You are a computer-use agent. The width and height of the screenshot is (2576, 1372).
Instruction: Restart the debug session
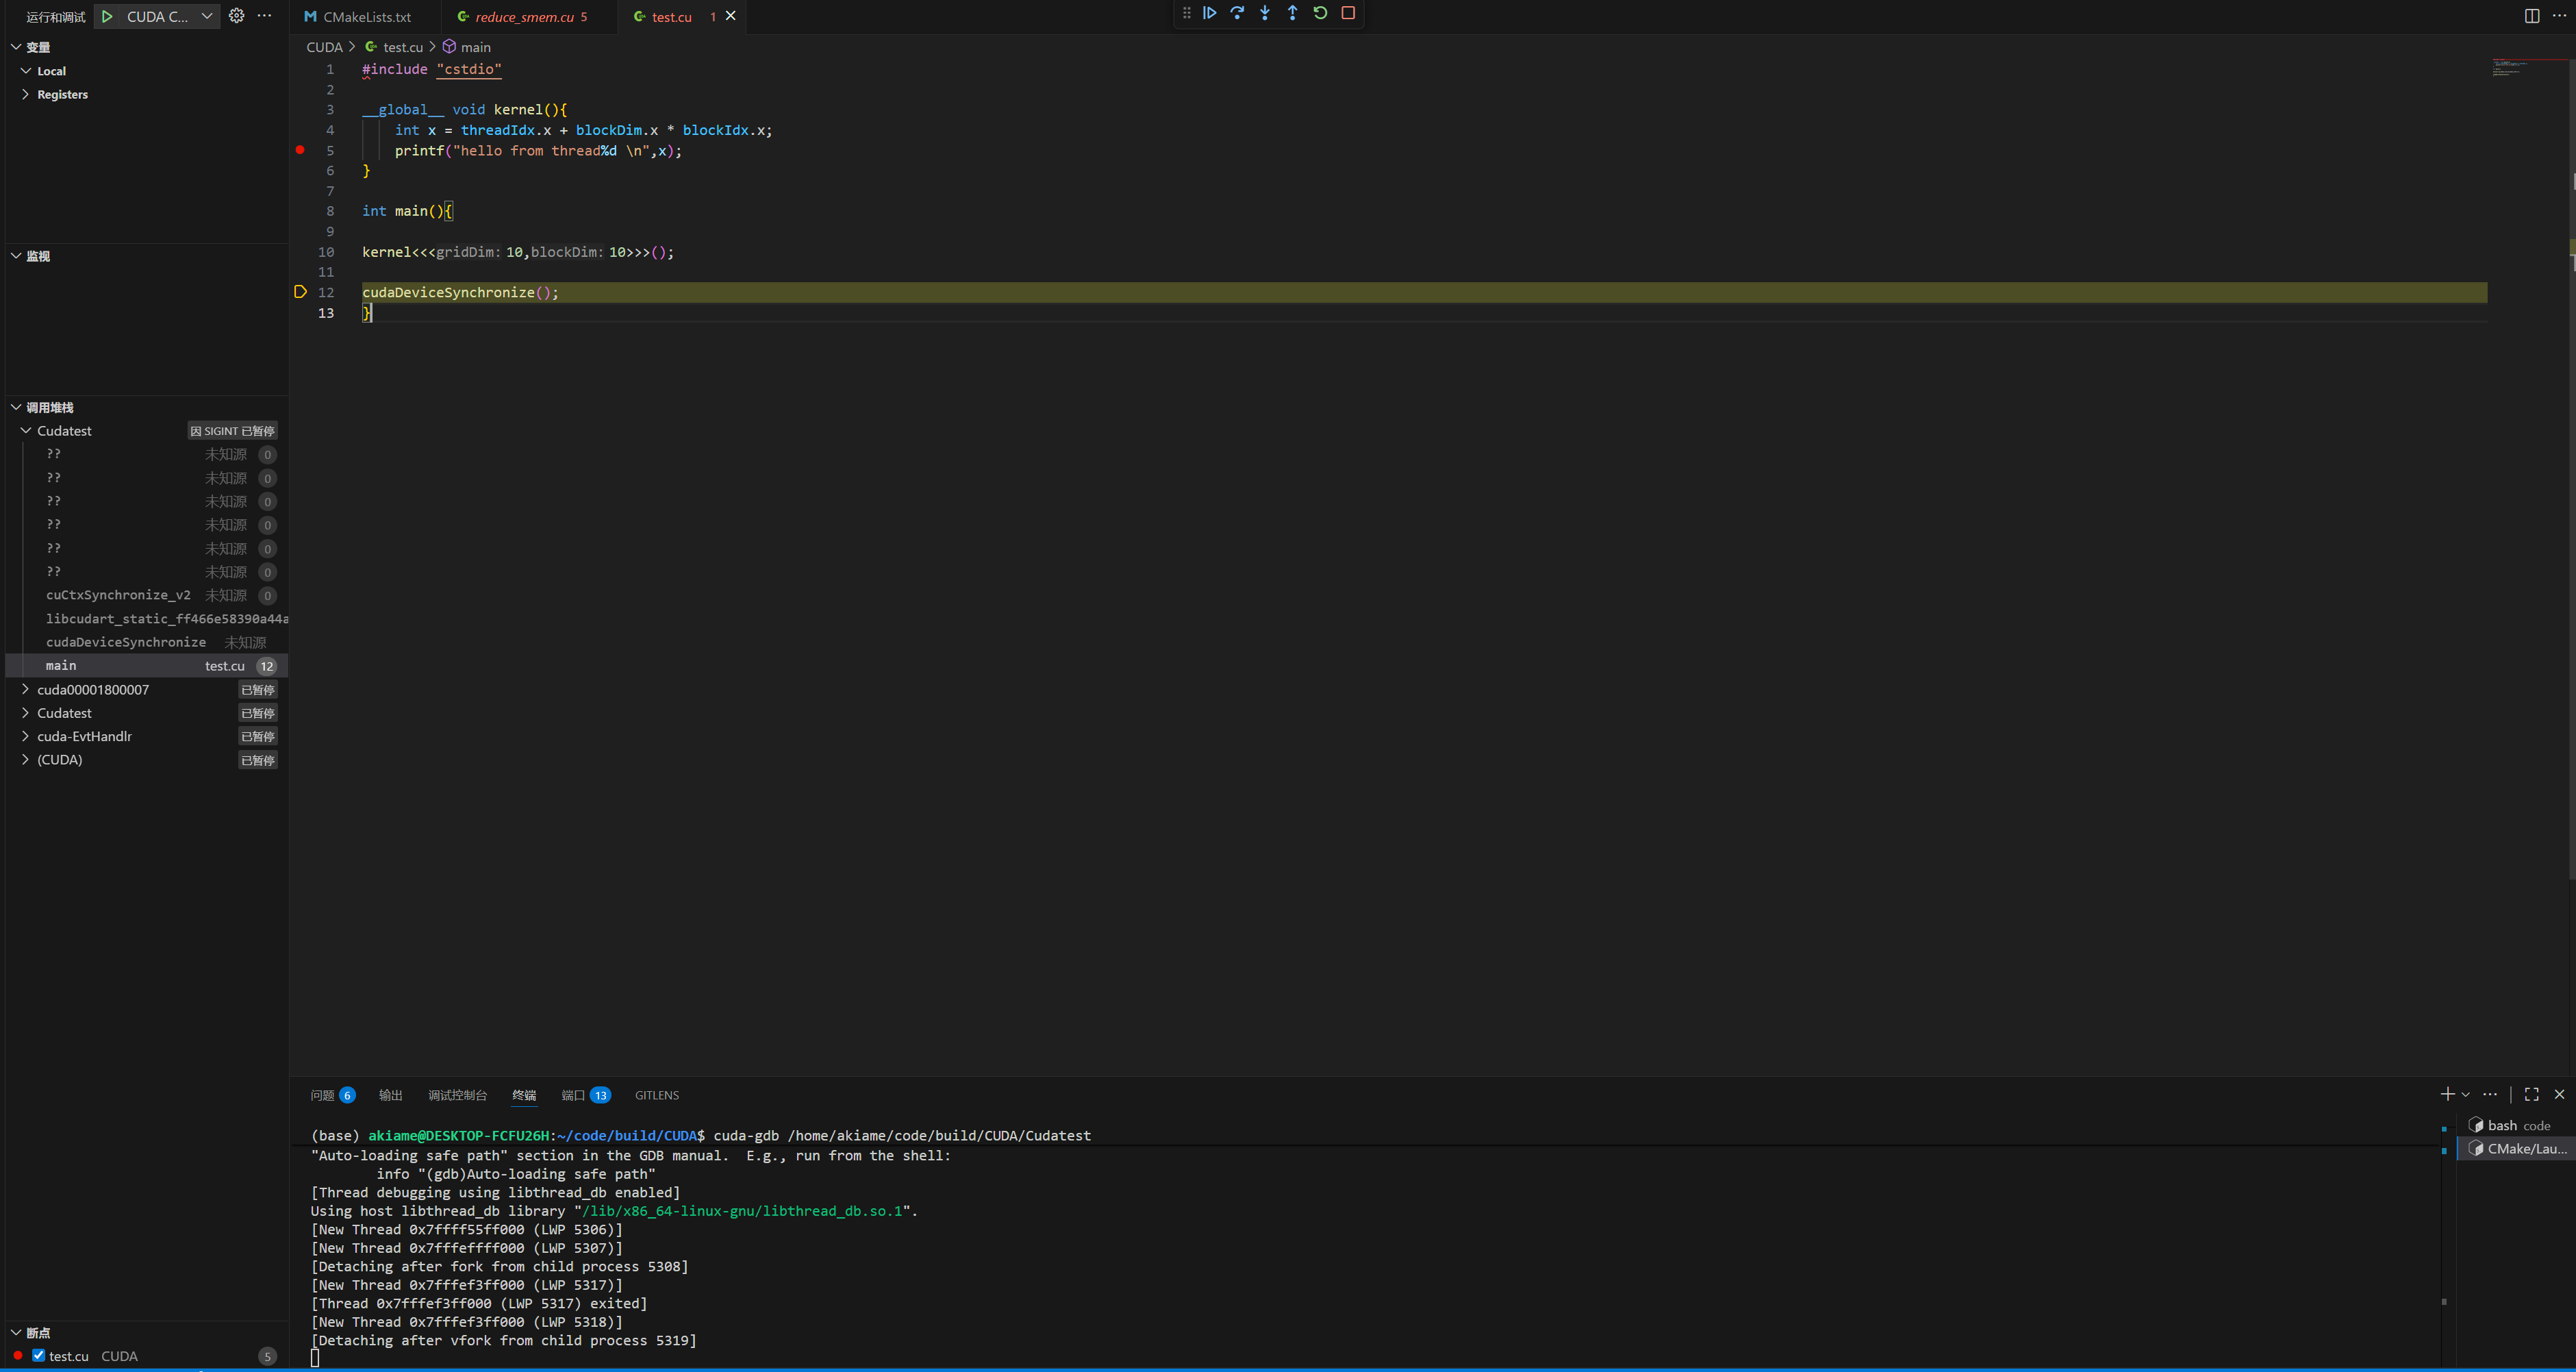tap(1320, 13)
